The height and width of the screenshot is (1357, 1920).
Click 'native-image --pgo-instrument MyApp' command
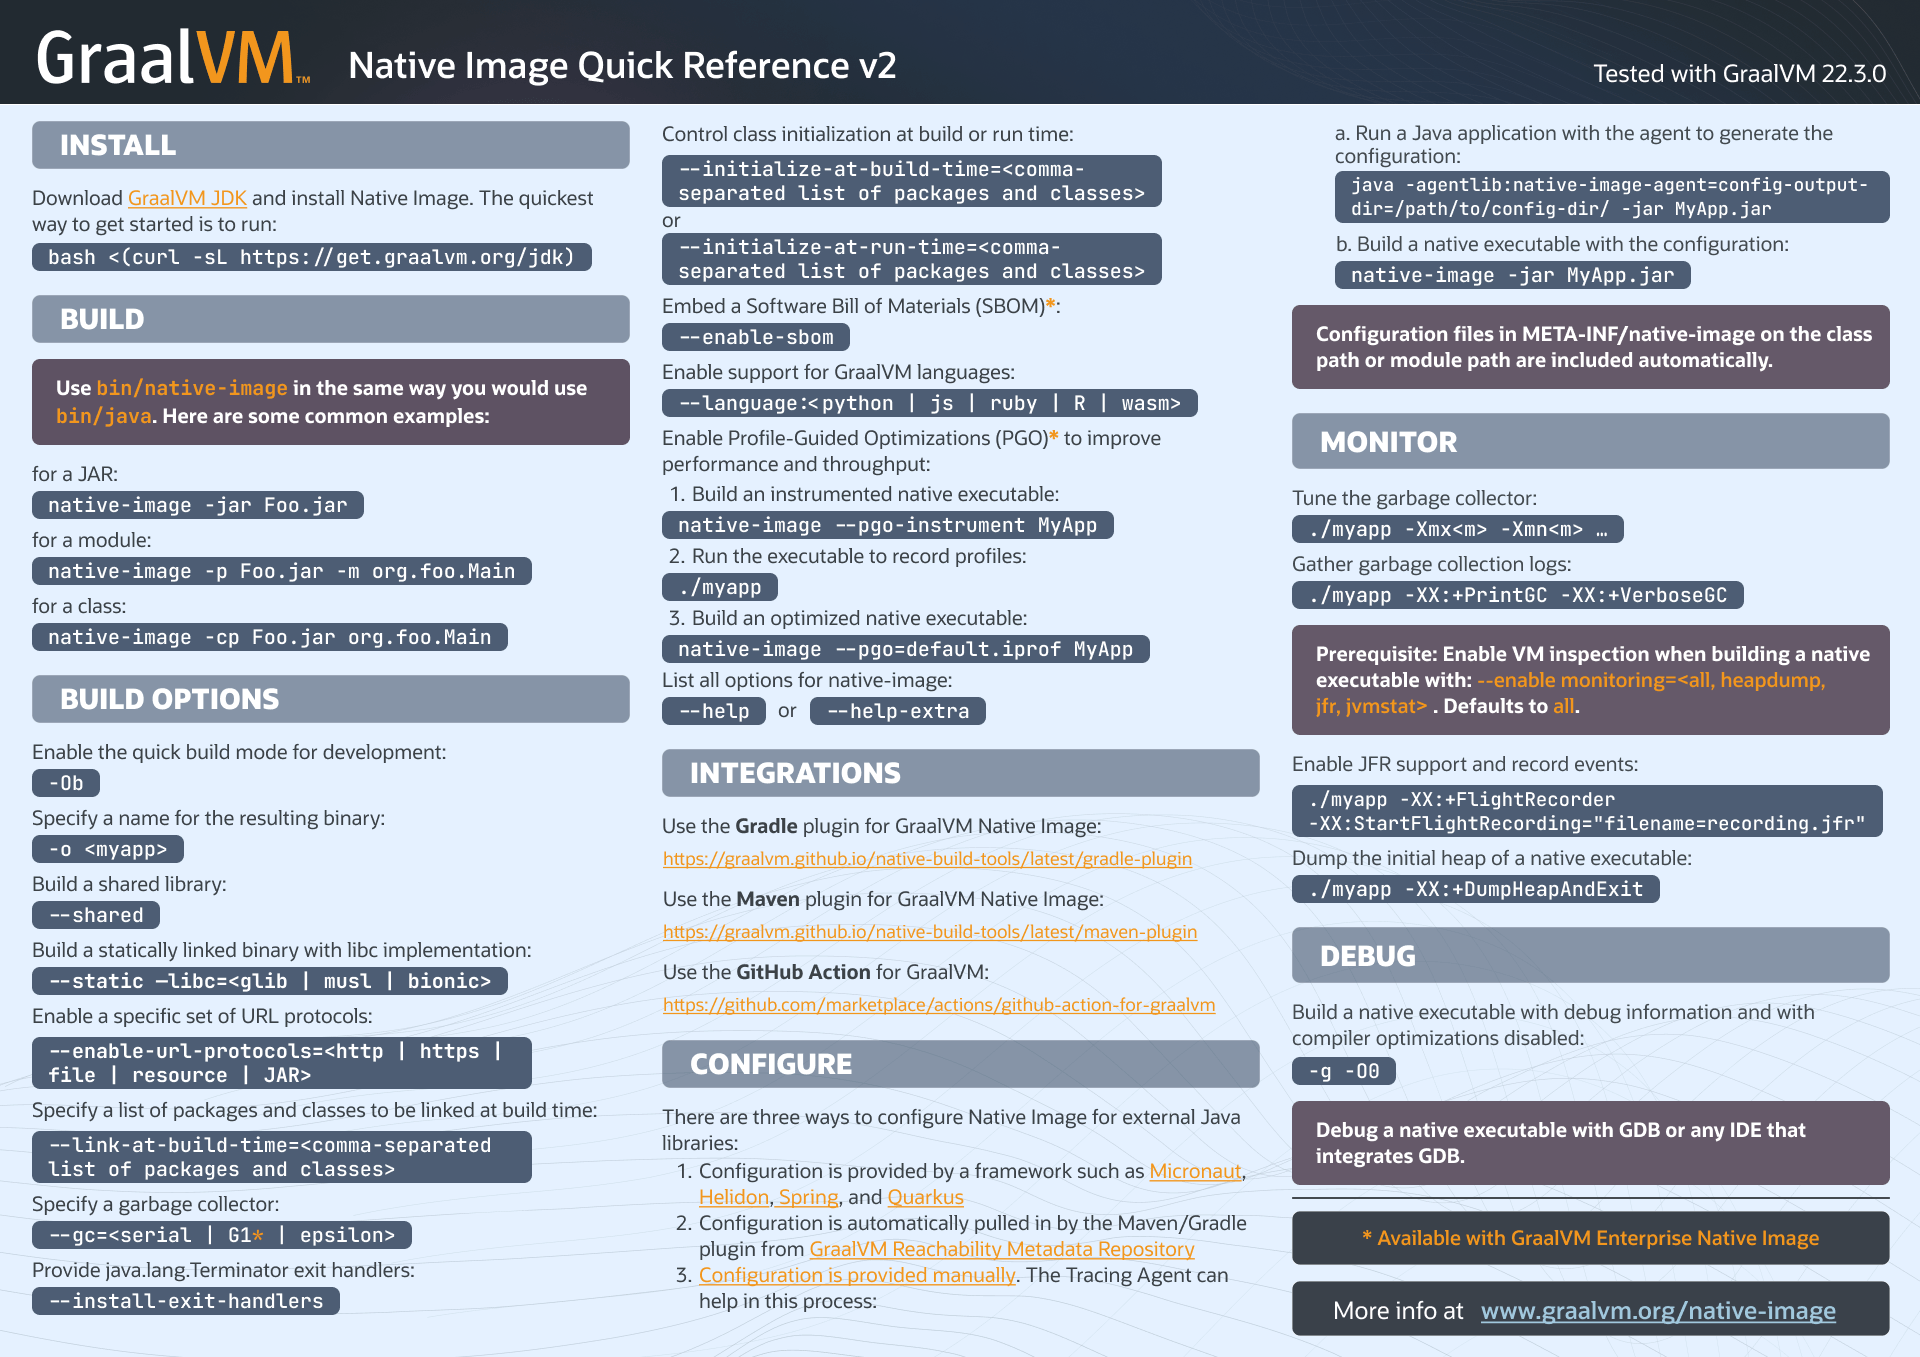(x=888, y=525)
